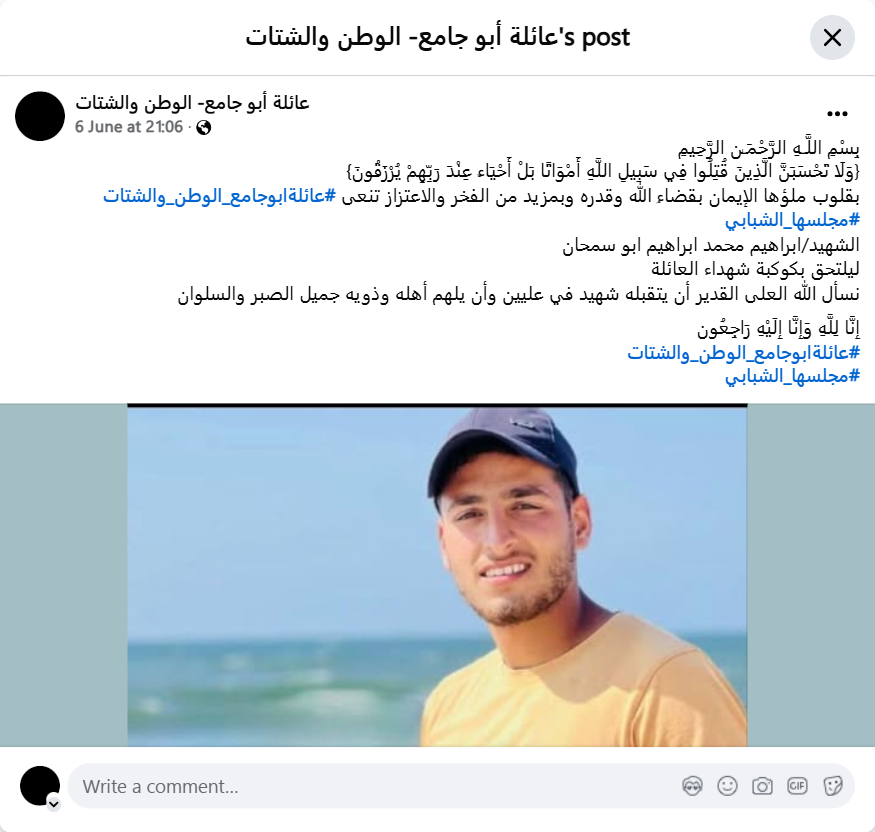The image size is (875, 832).
Task: Add a GIF to the comment
Action: (x=797, y=786)
